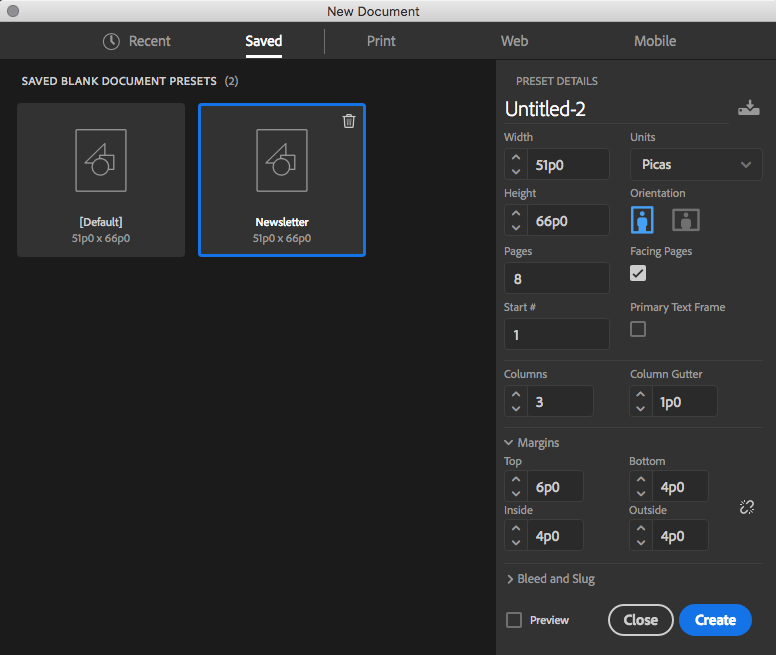Decrease Column Gutter with down arrow
The image size is (776, 655).
pos(640,408)
